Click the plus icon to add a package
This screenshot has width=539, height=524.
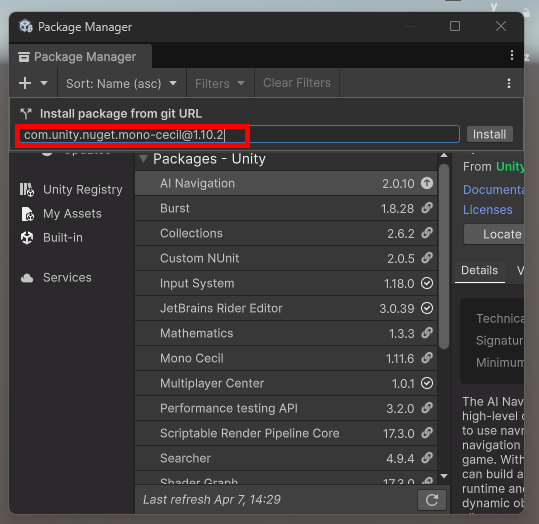click(25, 83)
